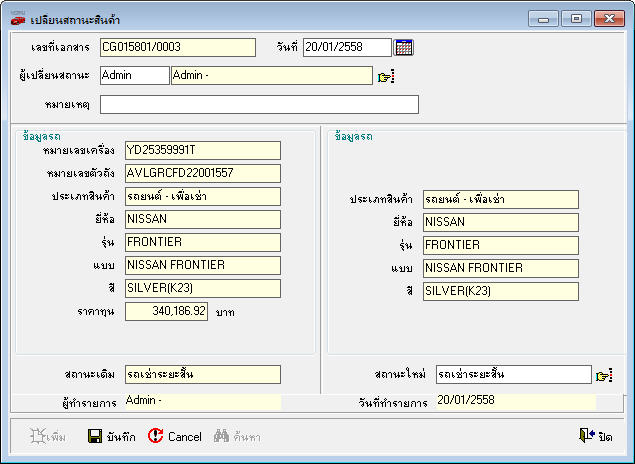The height and width of the screenshot is (464, 635).
Task: Close the window with the red X
Action: coord(609,19)
